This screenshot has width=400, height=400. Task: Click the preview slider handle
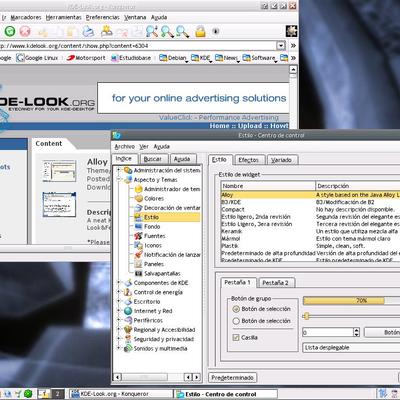click(x=307, y=316)
